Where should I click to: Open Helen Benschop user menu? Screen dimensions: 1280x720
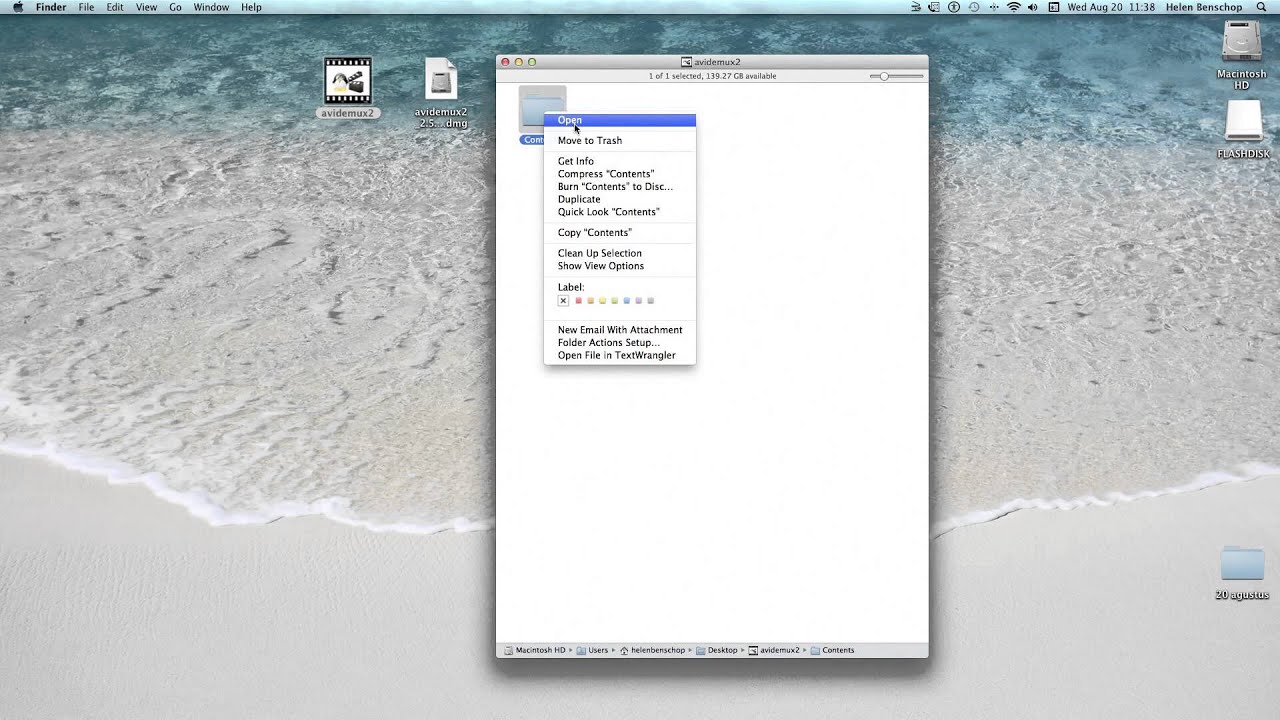[1204, 7]
